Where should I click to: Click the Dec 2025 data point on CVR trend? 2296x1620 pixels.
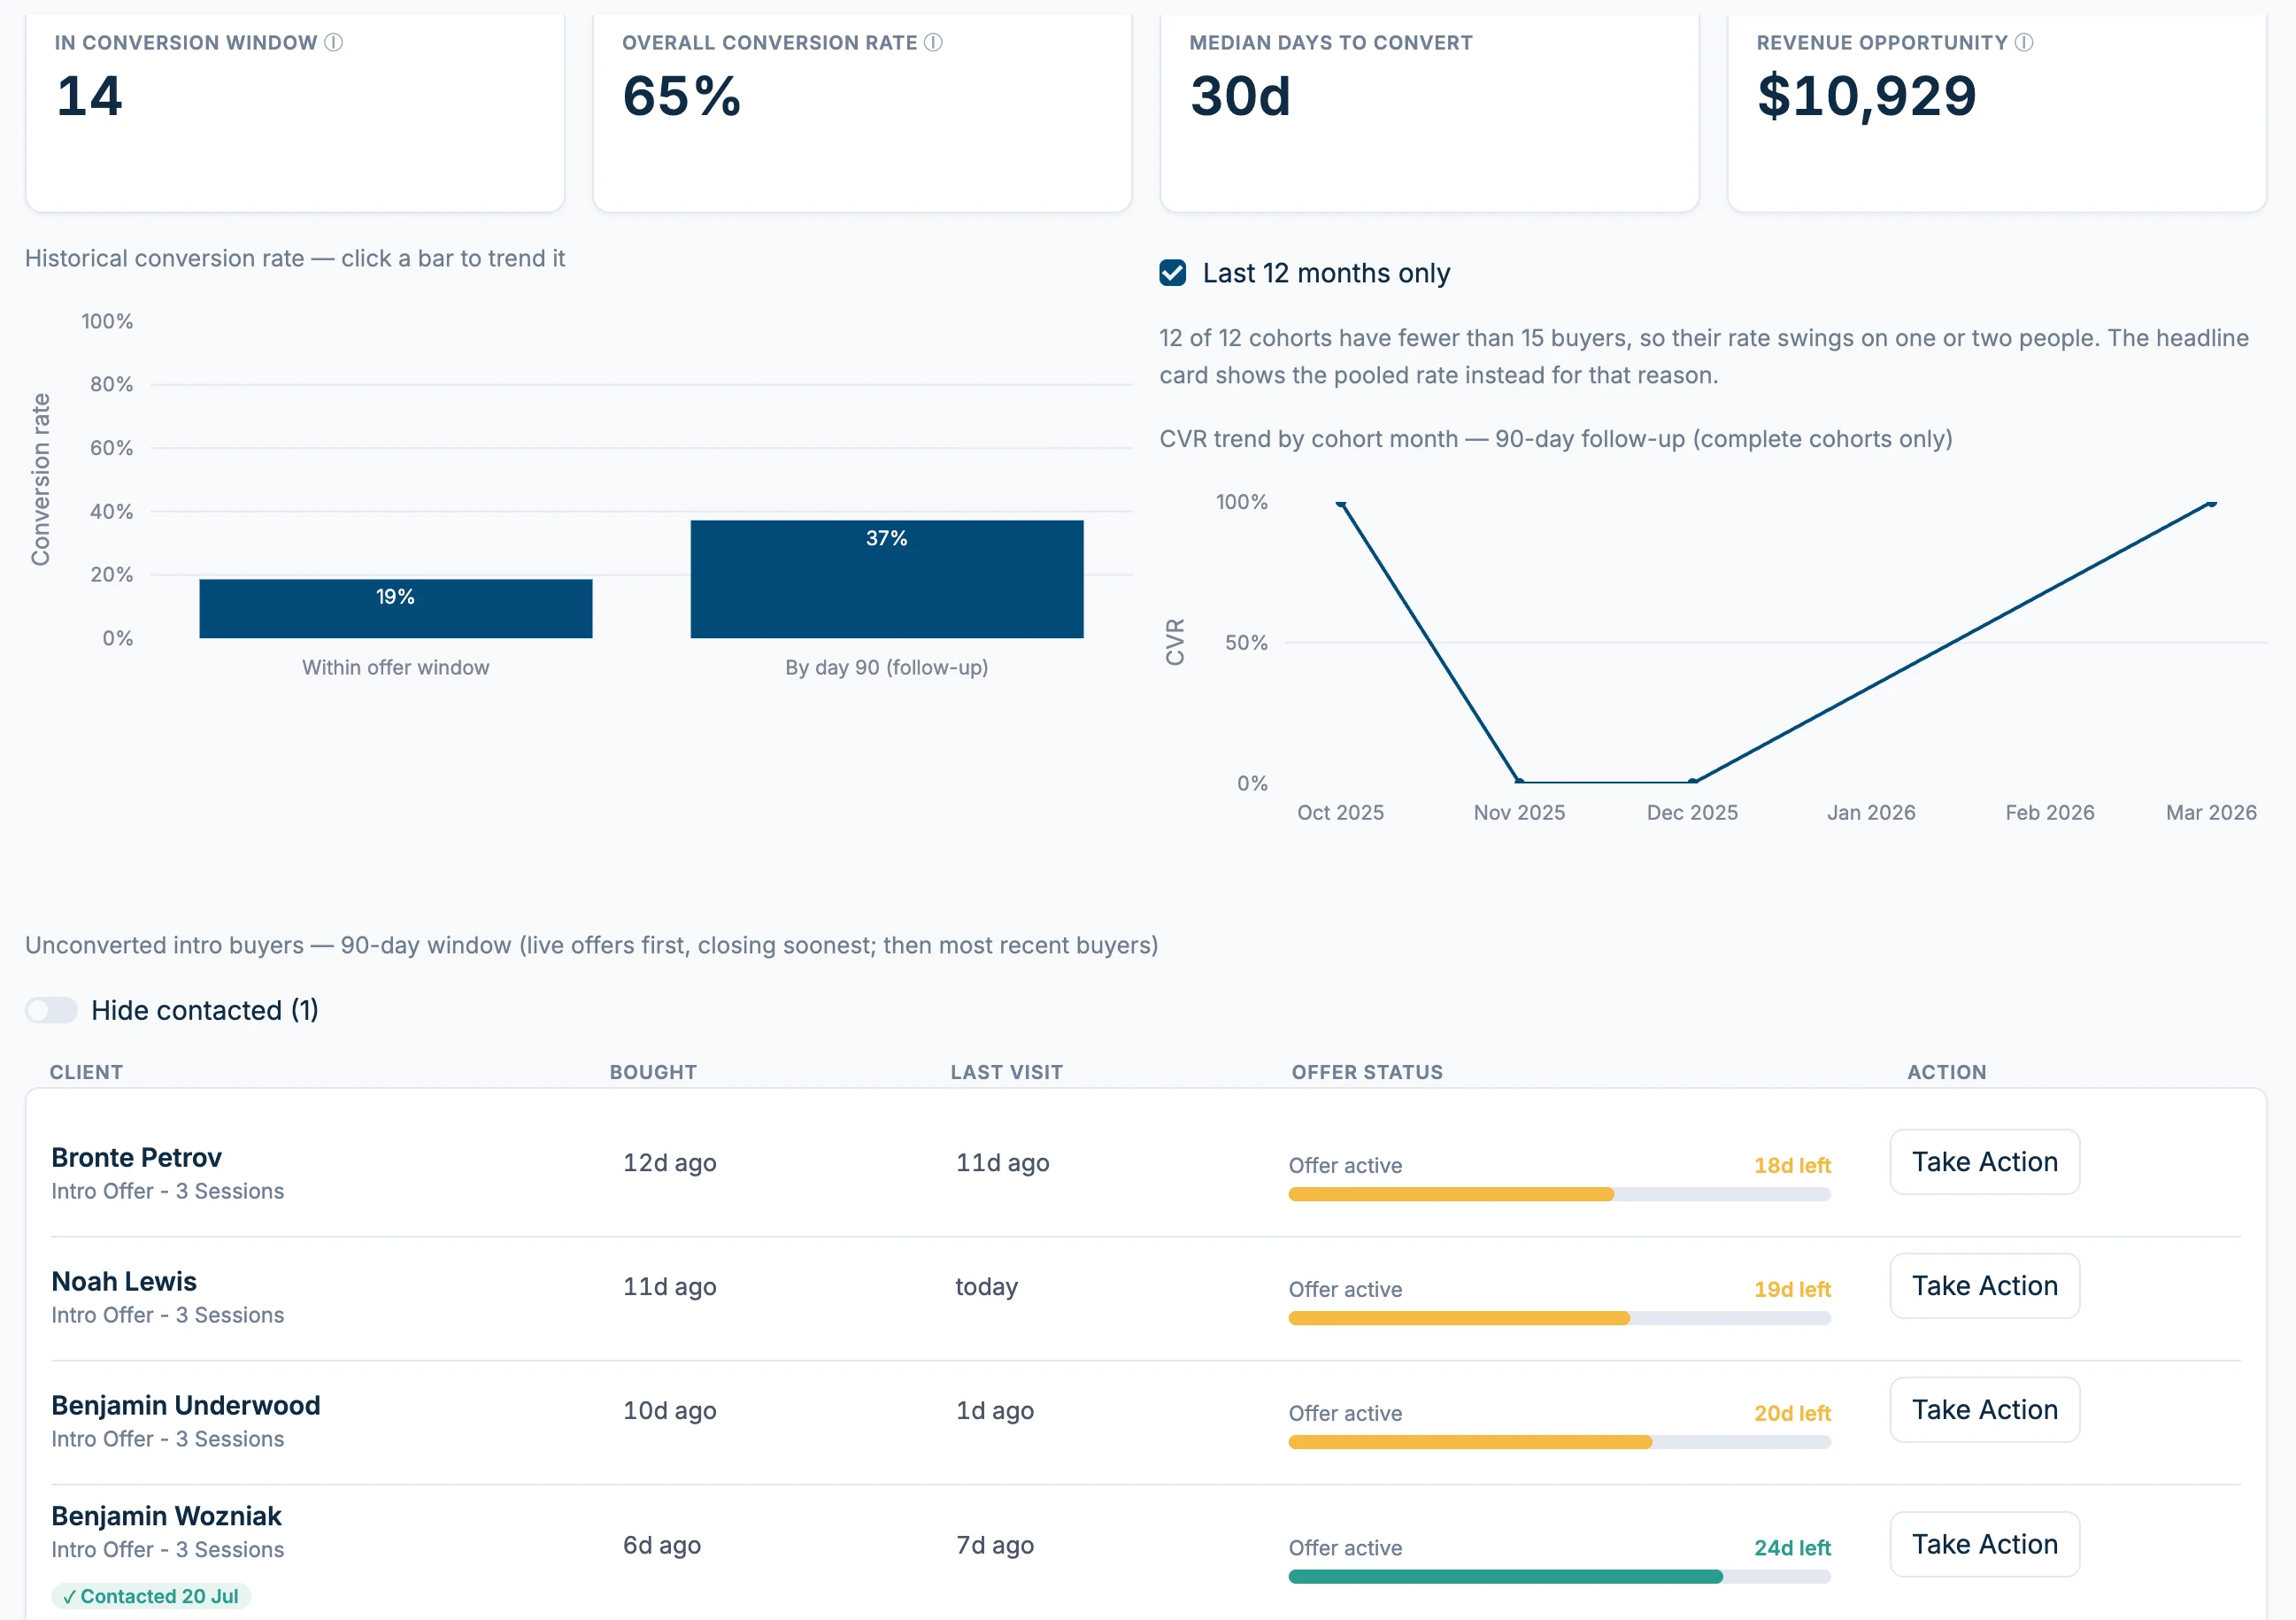[x=1693, y=781]
